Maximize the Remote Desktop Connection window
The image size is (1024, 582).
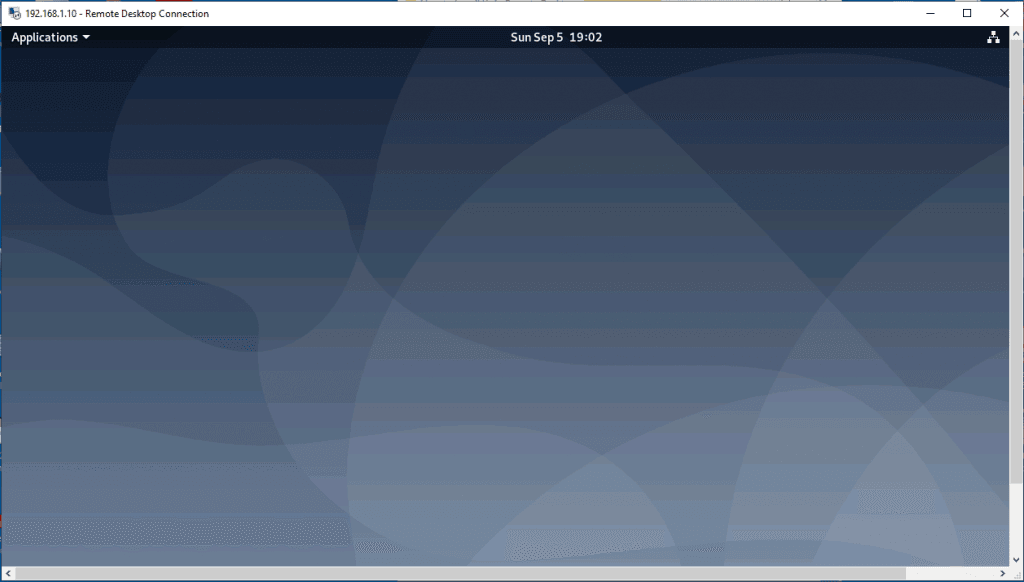click(x=967, y=14)
